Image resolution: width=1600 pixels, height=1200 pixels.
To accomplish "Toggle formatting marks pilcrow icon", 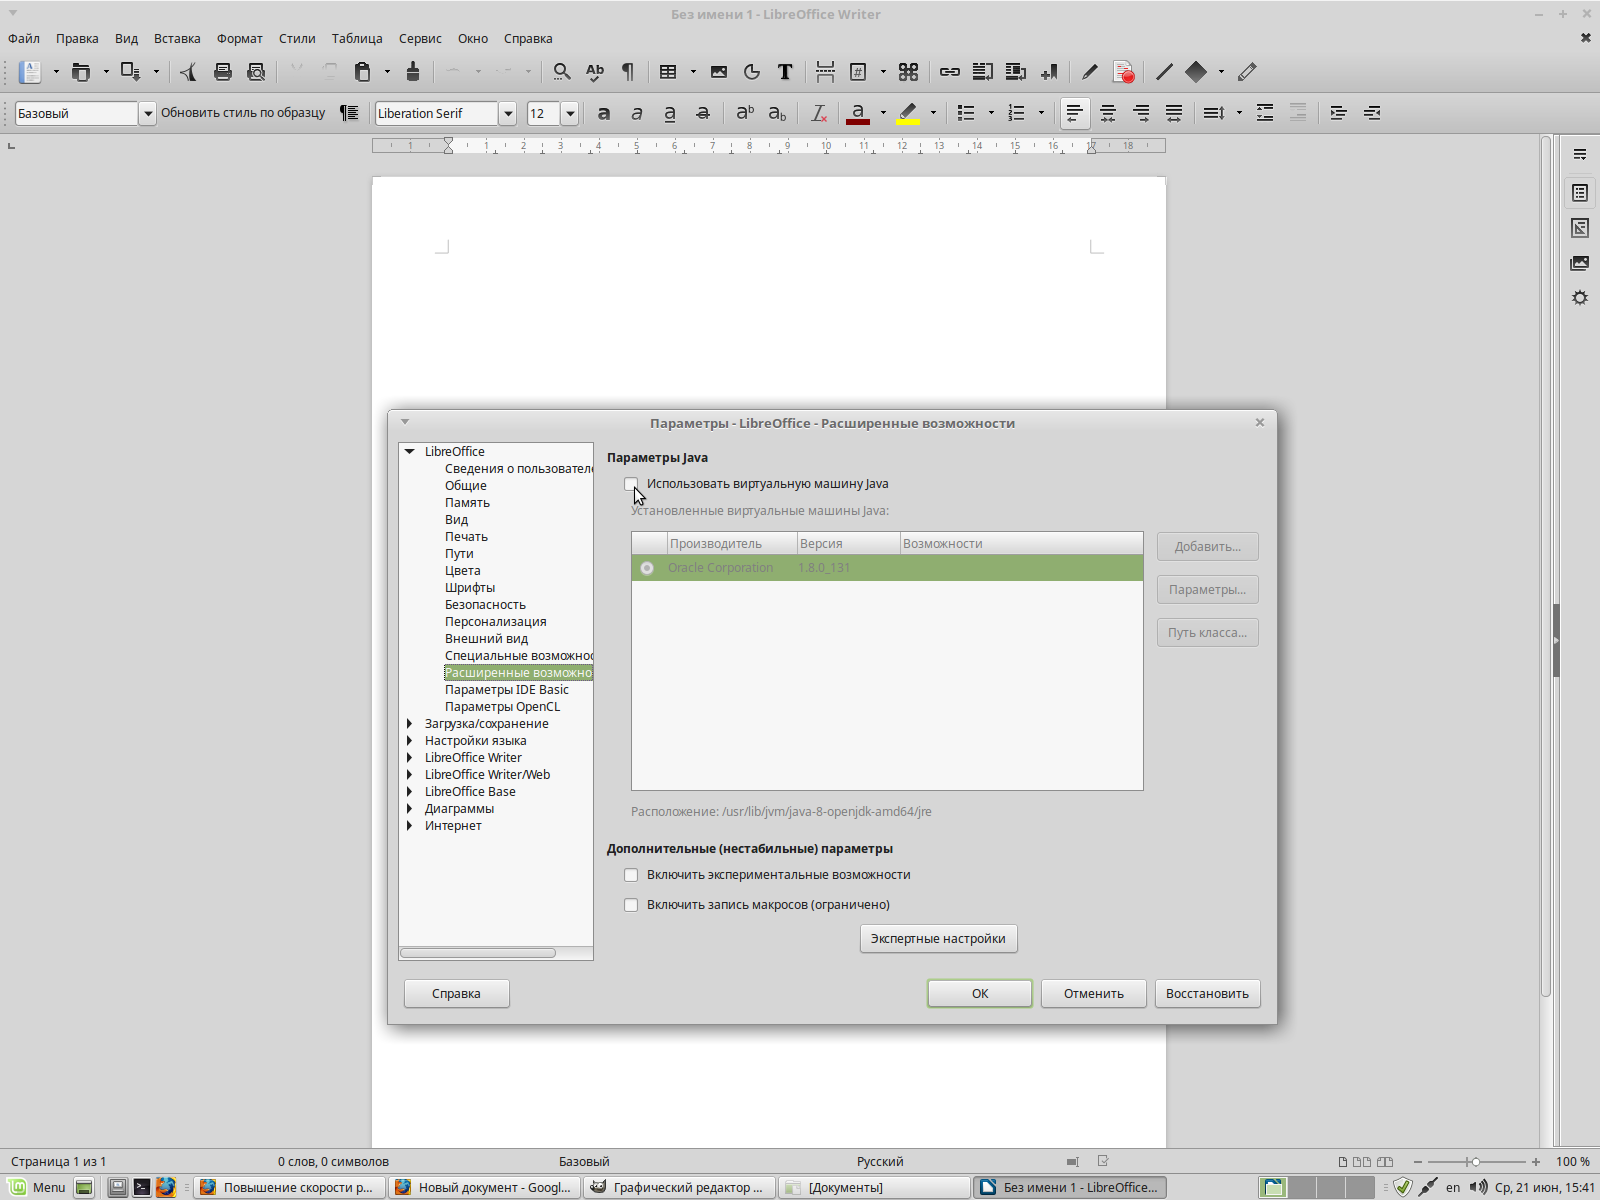I will pos(628,72).
